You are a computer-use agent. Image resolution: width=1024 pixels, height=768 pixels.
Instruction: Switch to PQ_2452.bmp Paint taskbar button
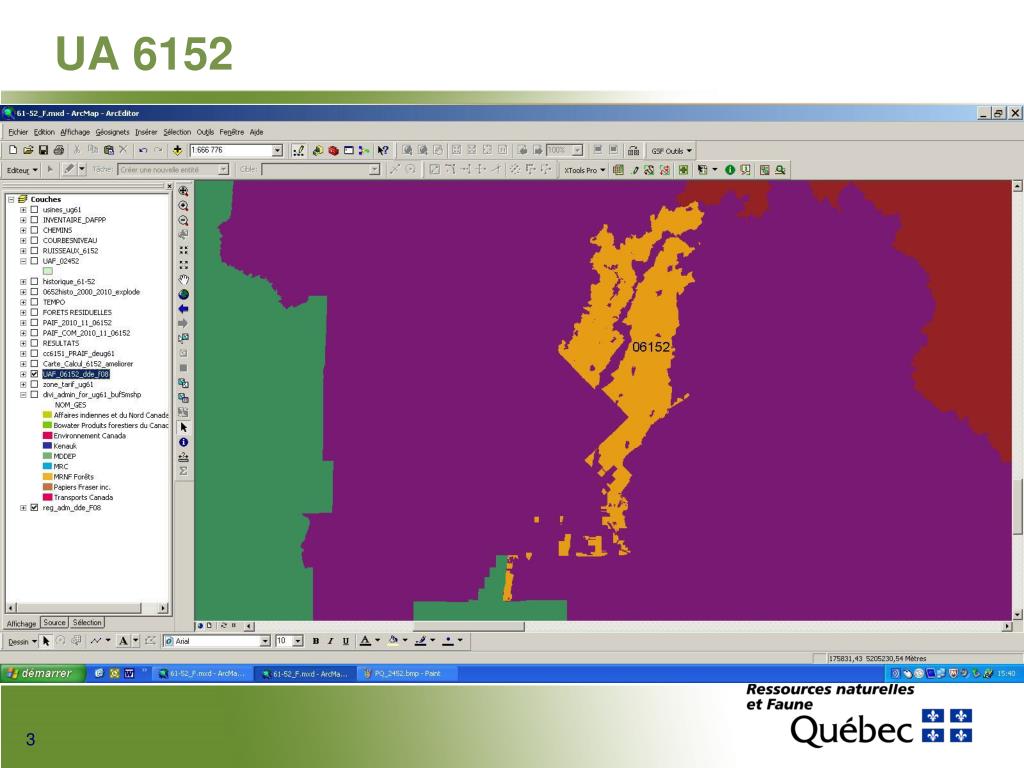(408, 673)
